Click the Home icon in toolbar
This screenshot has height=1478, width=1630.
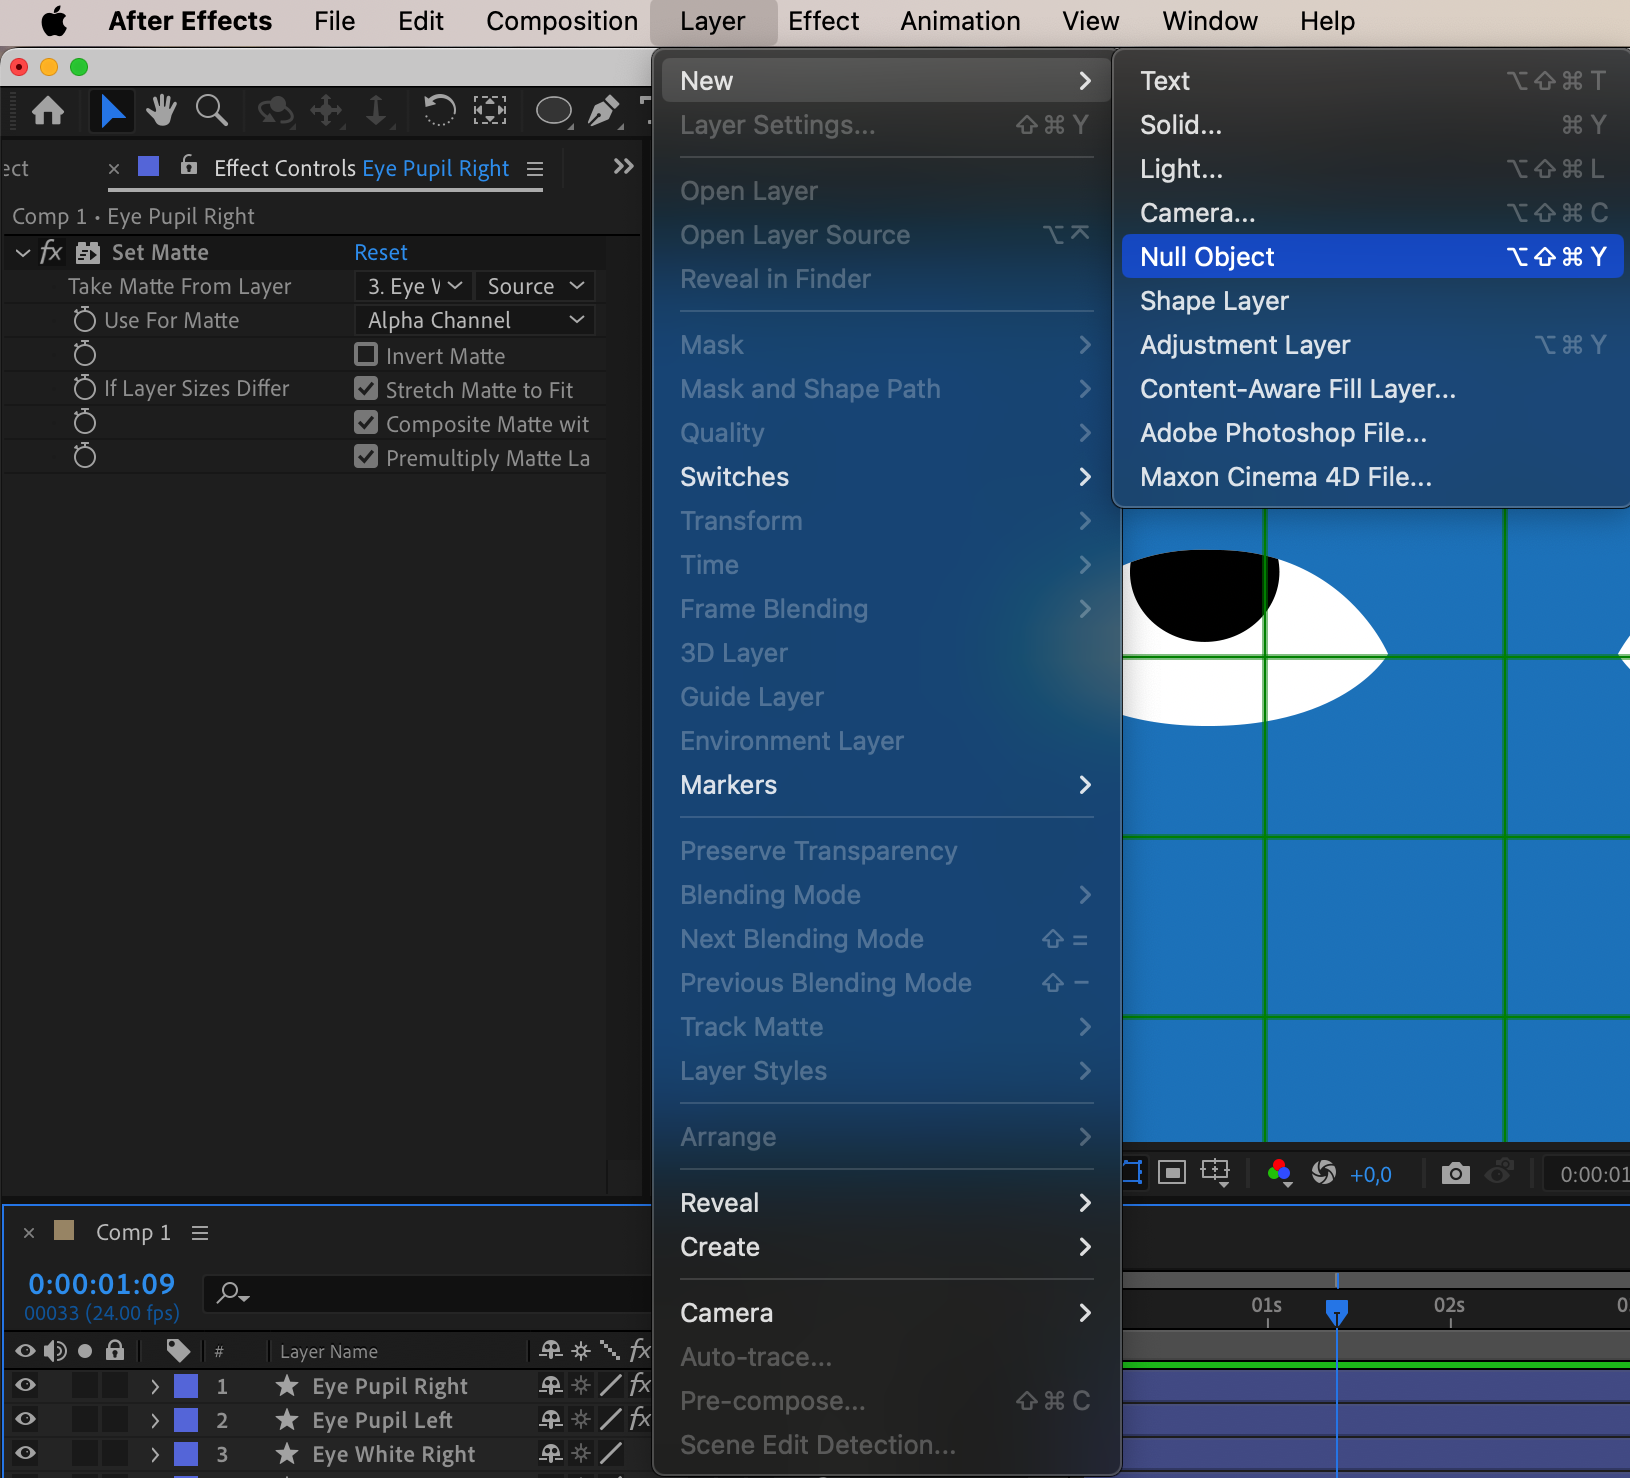tap(48, 110)
